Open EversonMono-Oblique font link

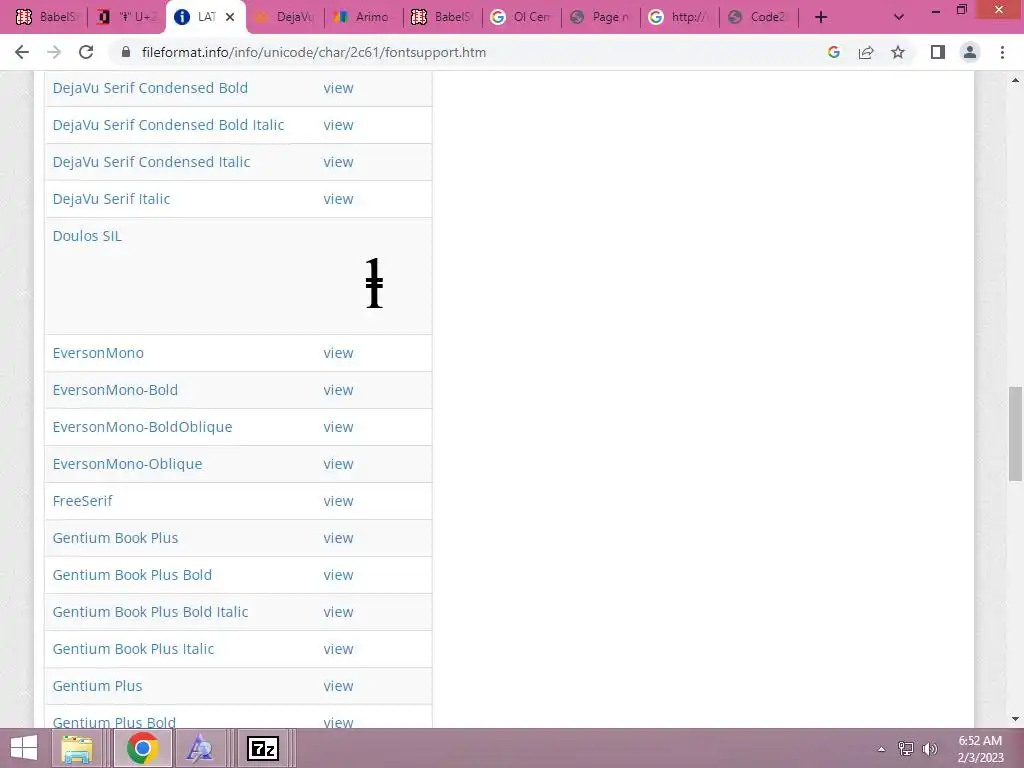pos(127,464)
